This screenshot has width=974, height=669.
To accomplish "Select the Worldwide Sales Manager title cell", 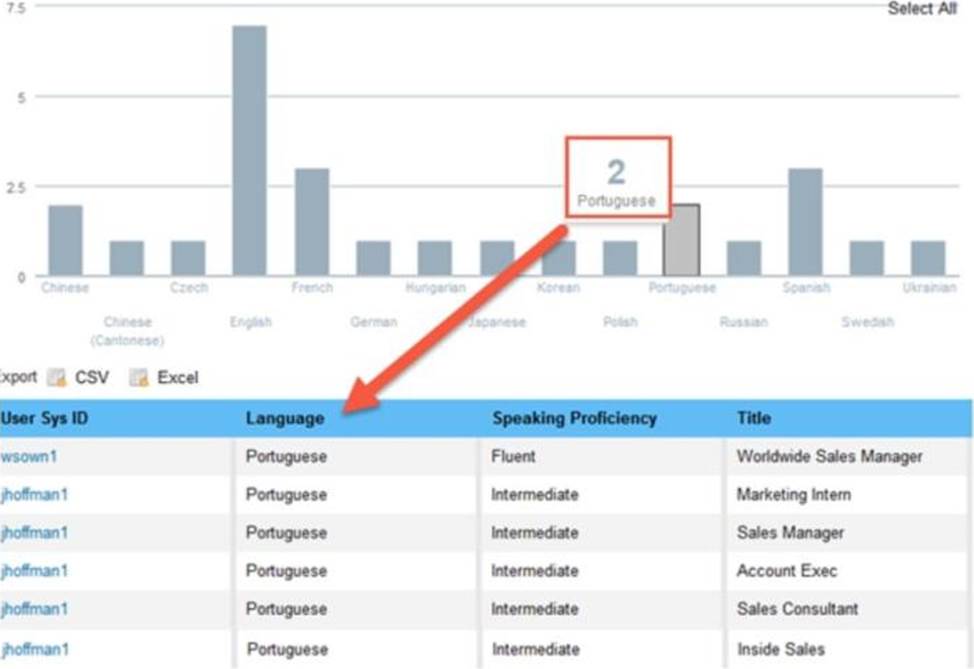I will coord(829,457).
